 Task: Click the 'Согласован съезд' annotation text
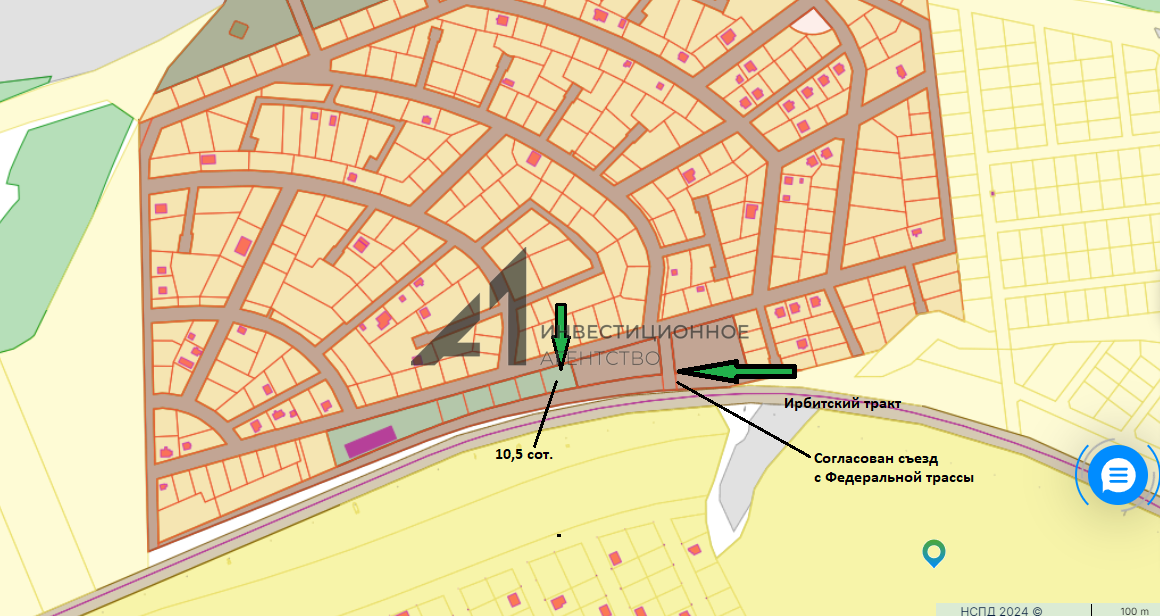876,459
